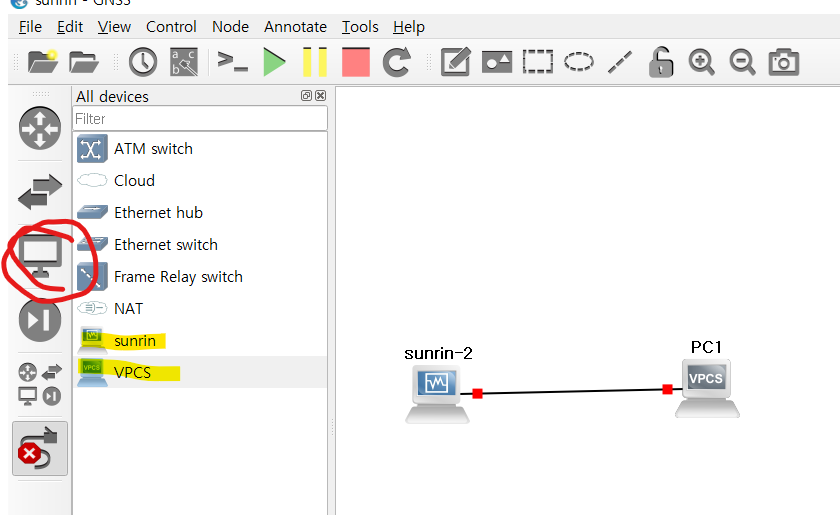The height and width of the screenshot is (515, 840).
Task: Toggle show interface labels icon
Action: click(x=184, y=62)
